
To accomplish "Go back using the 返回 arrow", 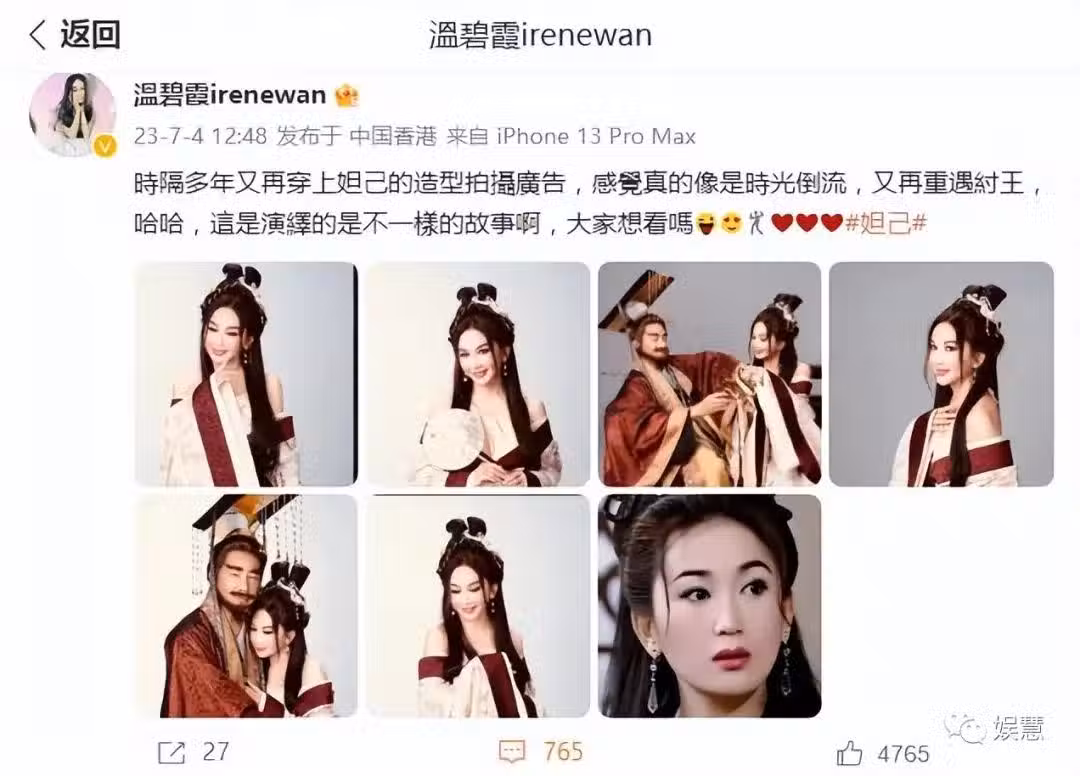I will coord(38,34).
